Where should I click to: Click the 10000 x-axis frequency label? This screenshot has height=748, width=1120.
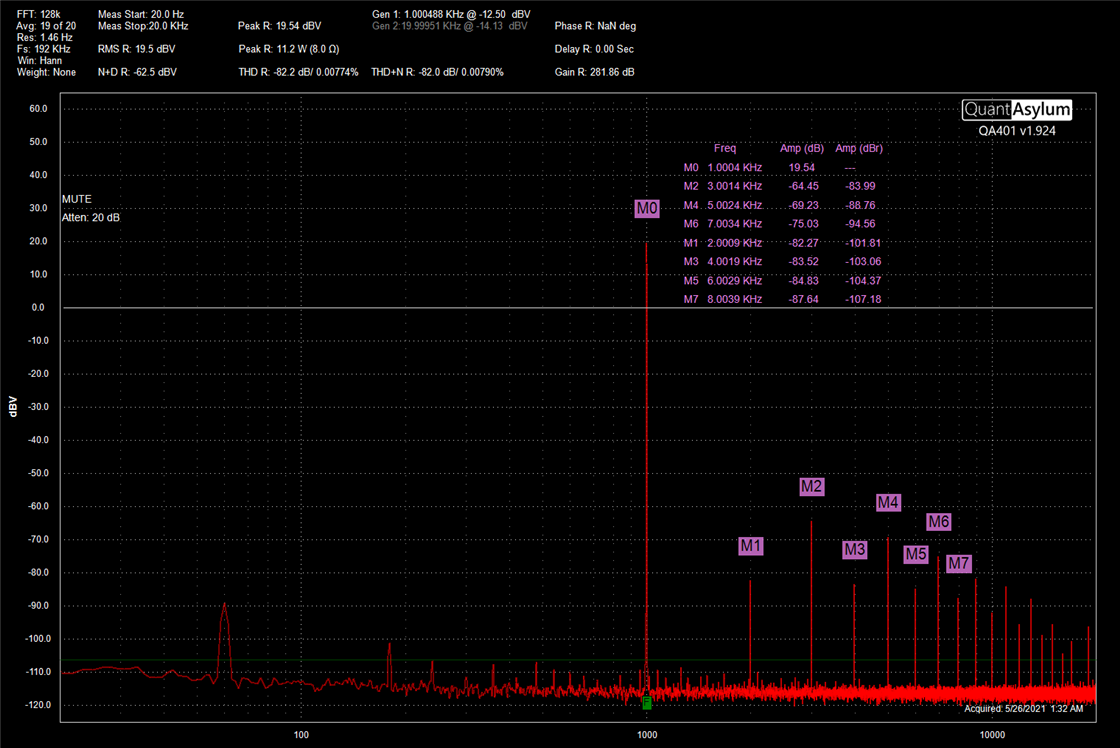pos(992,734)
